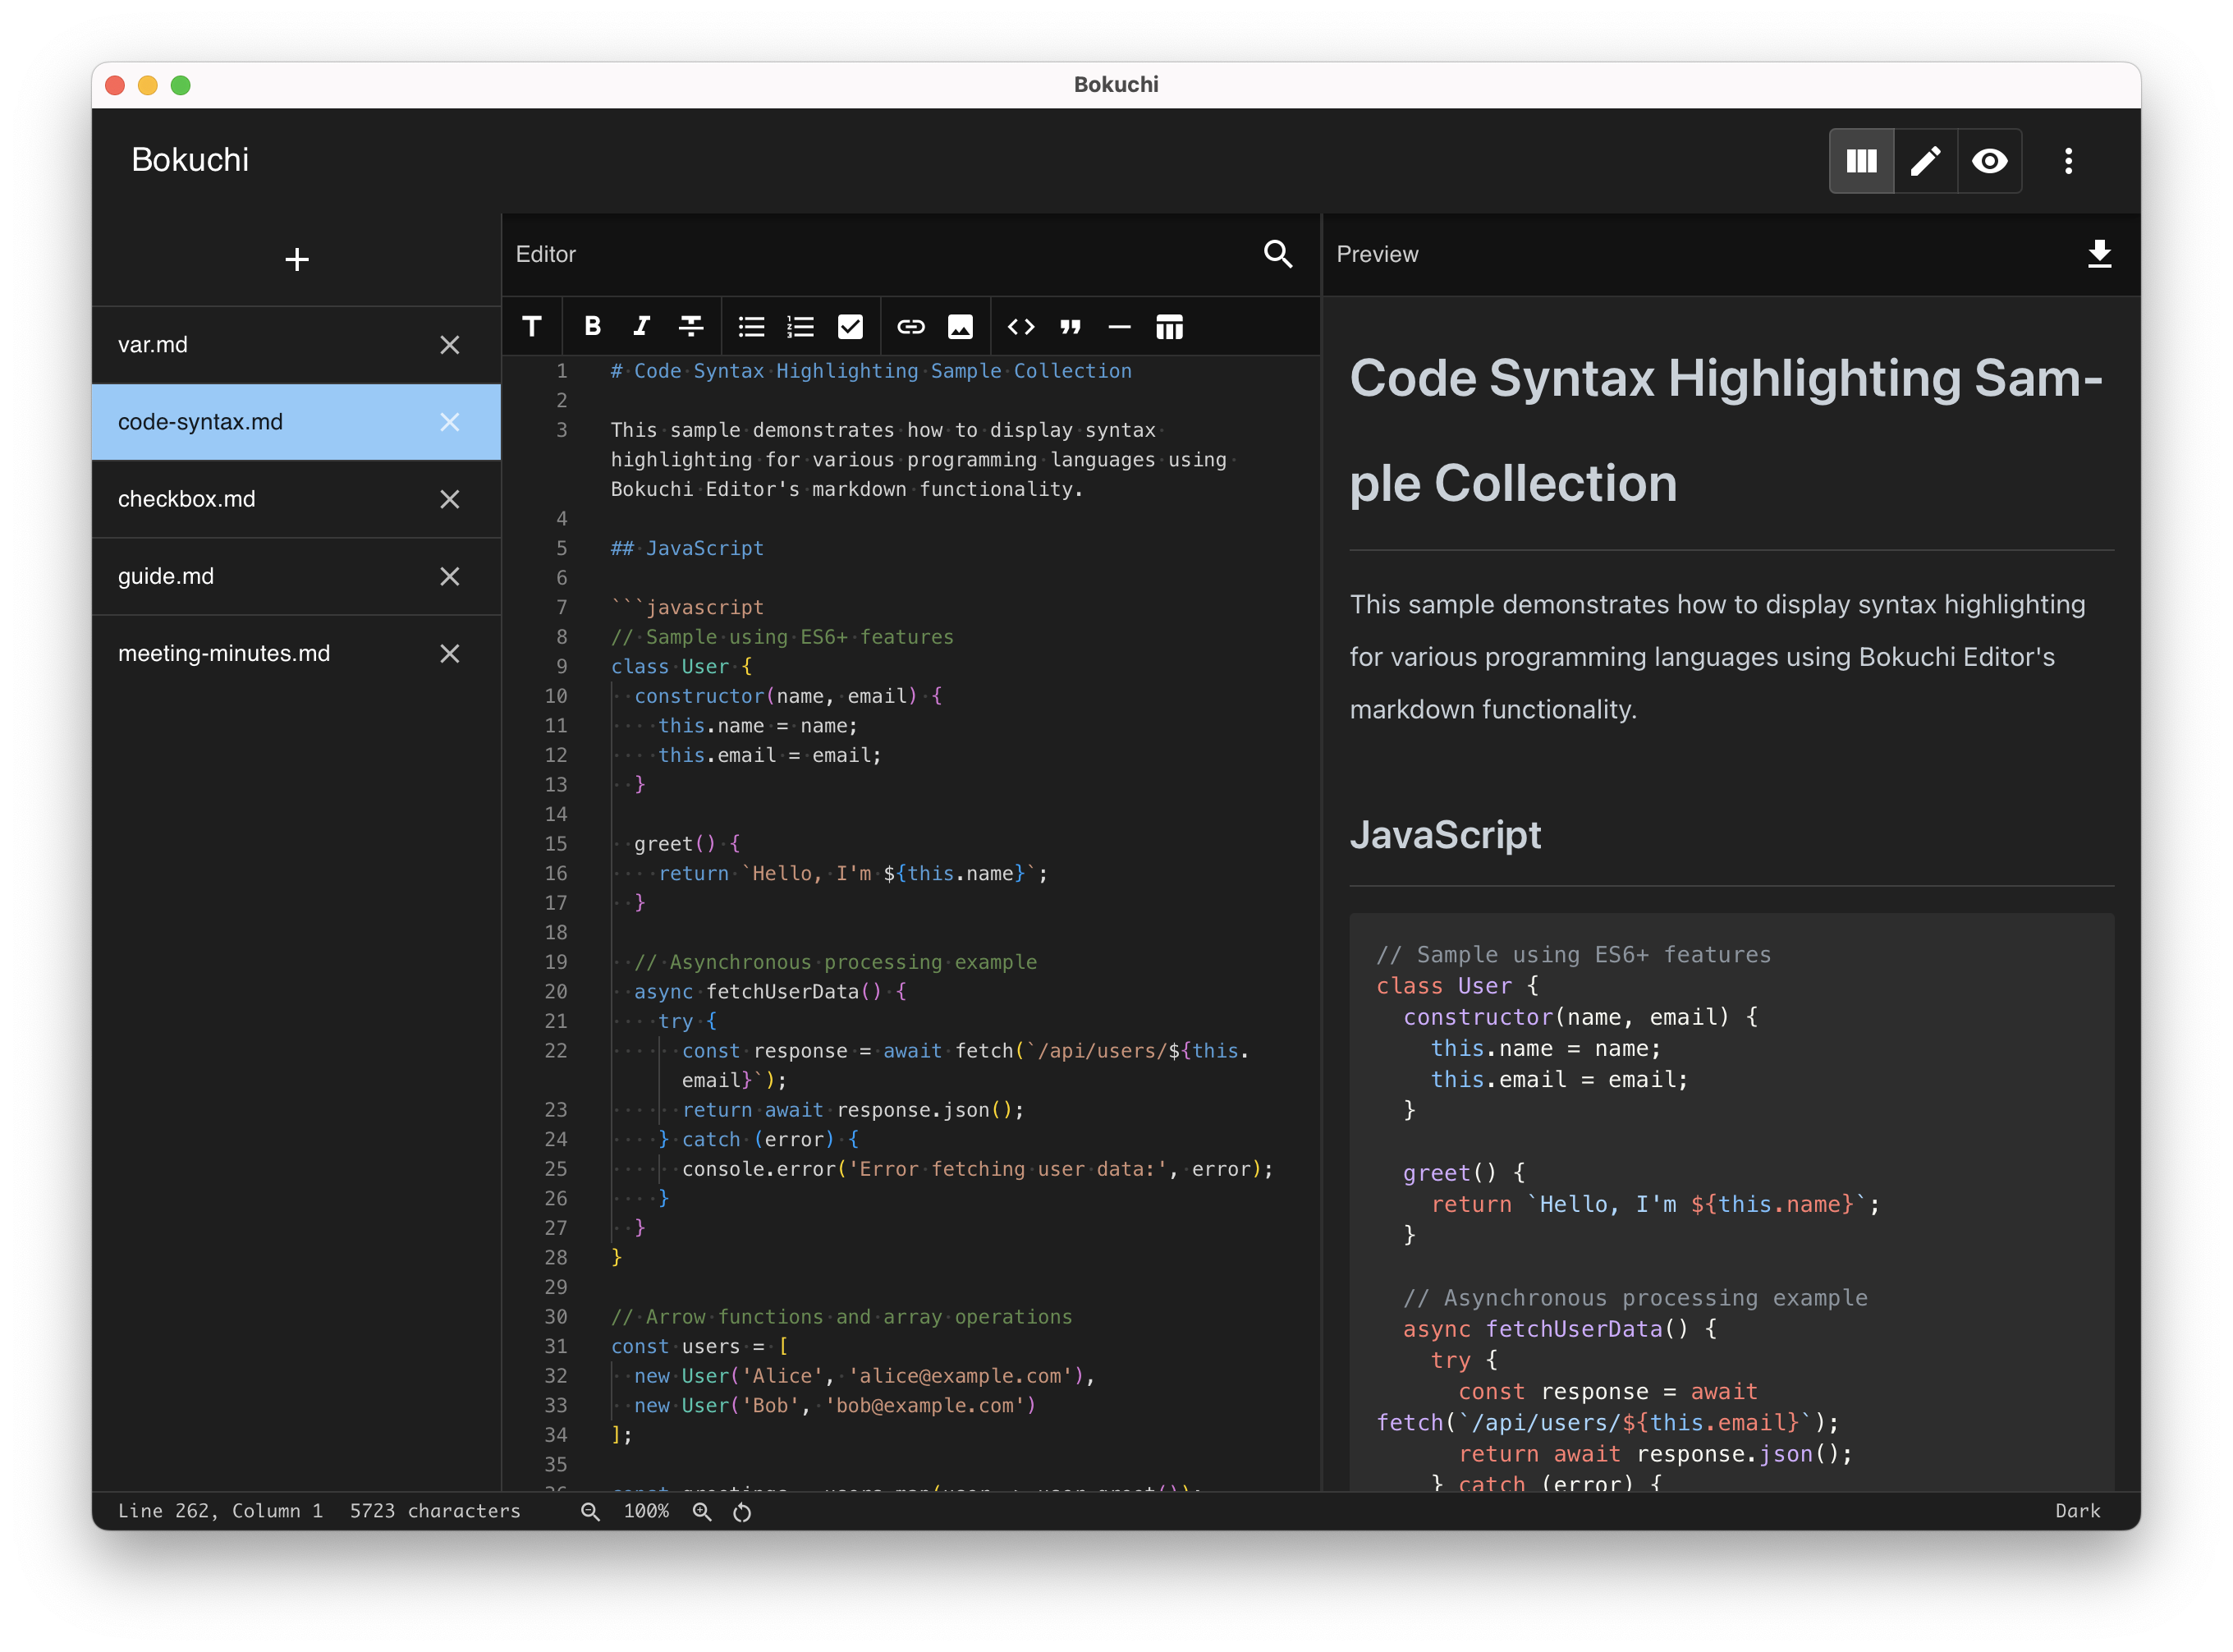Viewport: 2233px width, 1652px height.
Task: Add a new file with the plus button
Action: click(296, 260)
